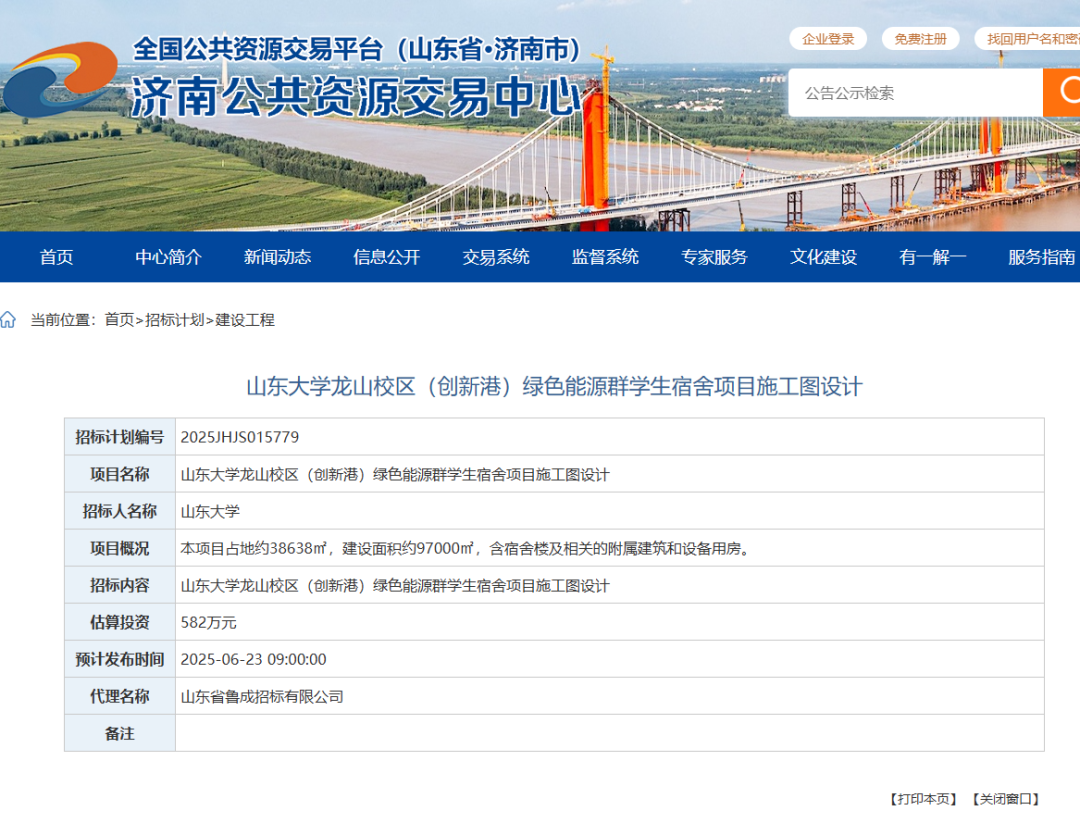
Task: Click the 招标内容 label cell
Action: tap(120, 585)
